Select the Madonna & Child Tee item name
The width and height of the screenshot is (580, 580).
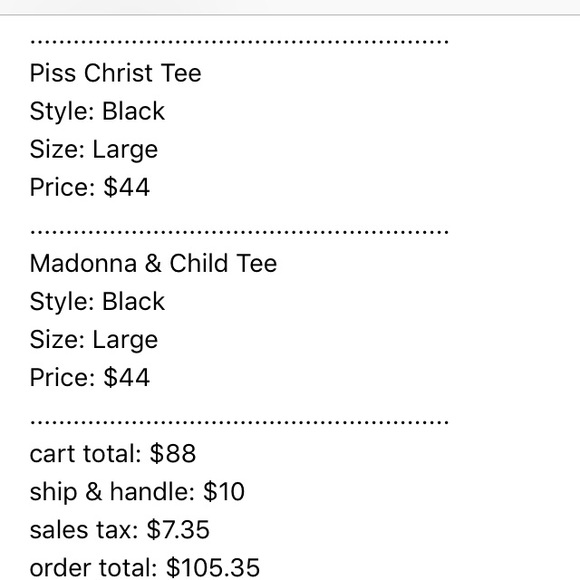[153, 263]
